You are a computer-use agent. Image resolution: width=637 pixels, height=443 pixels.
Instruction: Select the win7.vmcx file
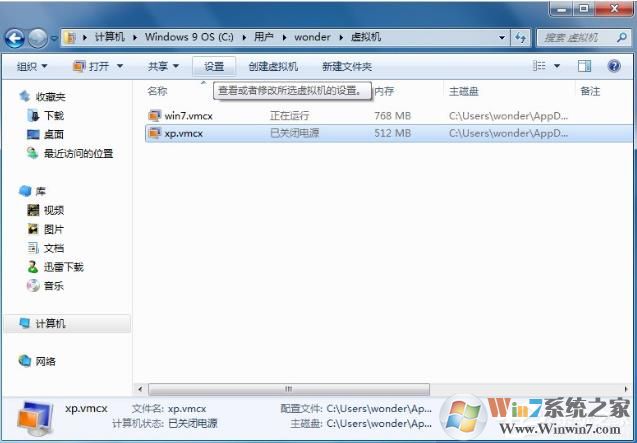[188, 116]
